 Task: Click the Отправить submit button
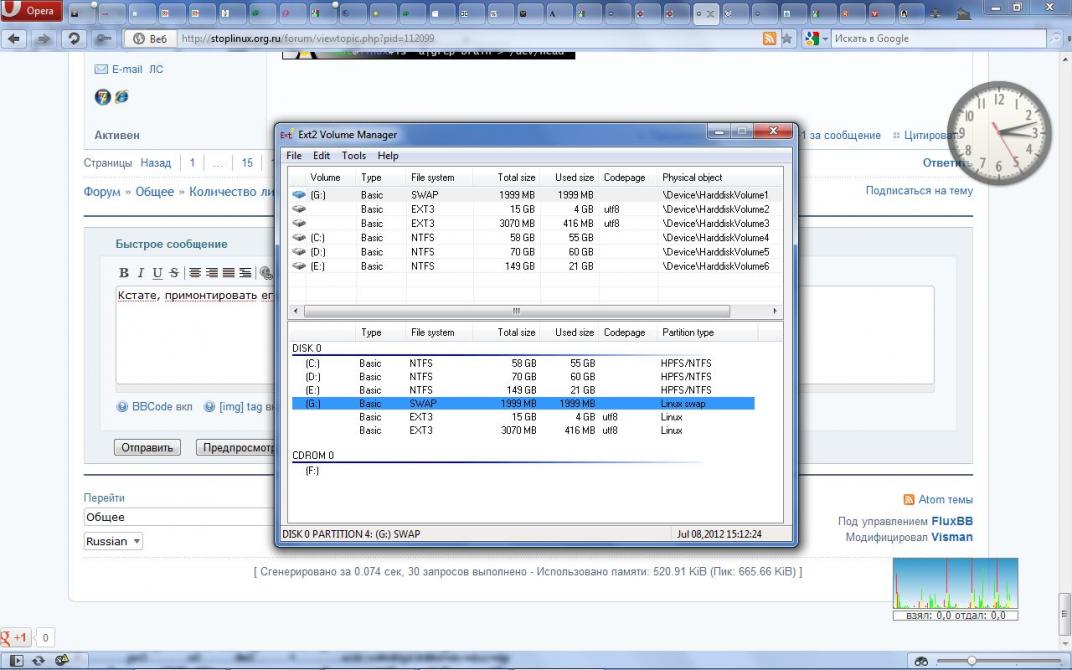148,447
